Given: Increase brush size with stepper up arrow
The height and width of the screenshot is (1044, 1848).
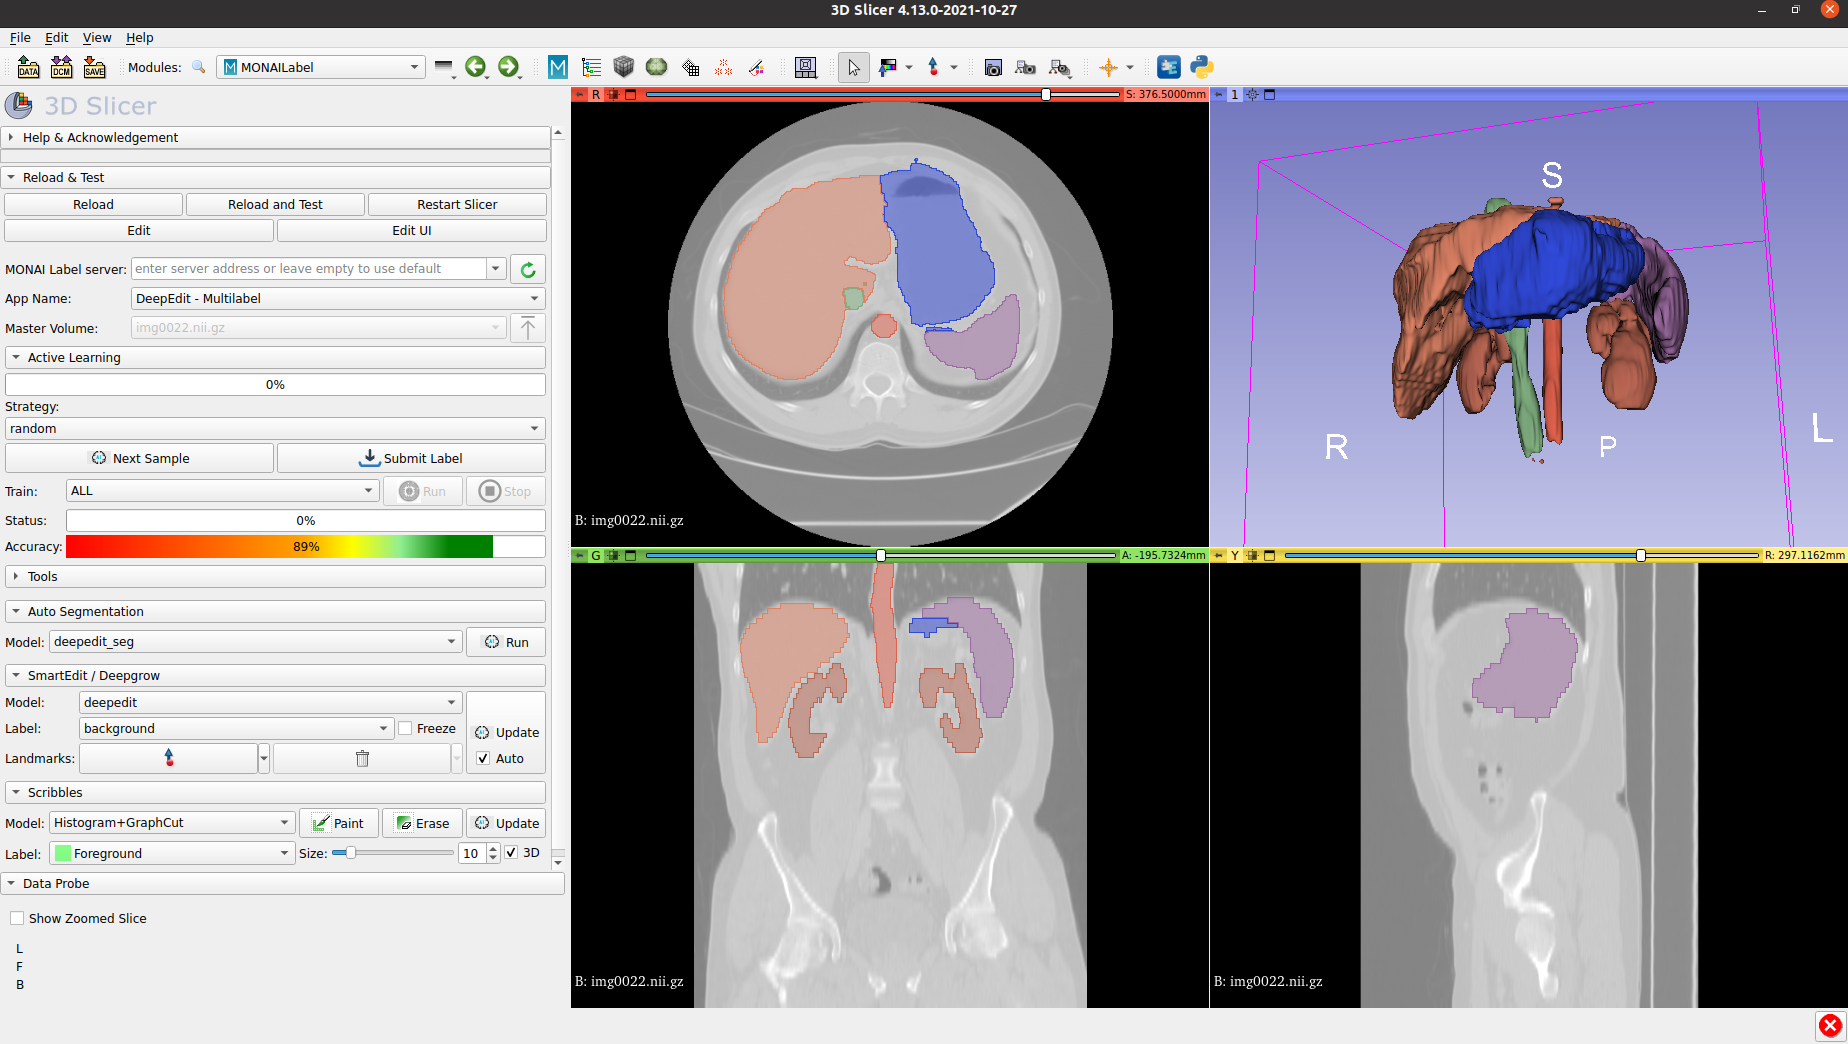Looking at the screenshot, I should [493, 848].
